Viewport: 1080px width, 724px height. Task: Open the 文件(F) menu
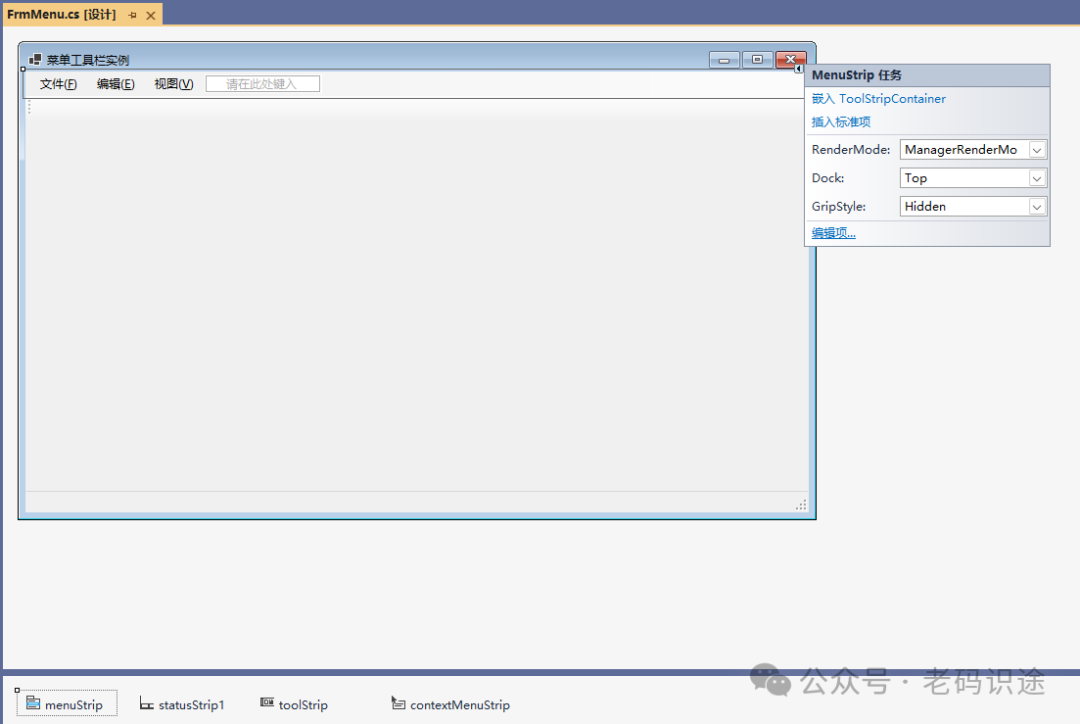(59, 84)
